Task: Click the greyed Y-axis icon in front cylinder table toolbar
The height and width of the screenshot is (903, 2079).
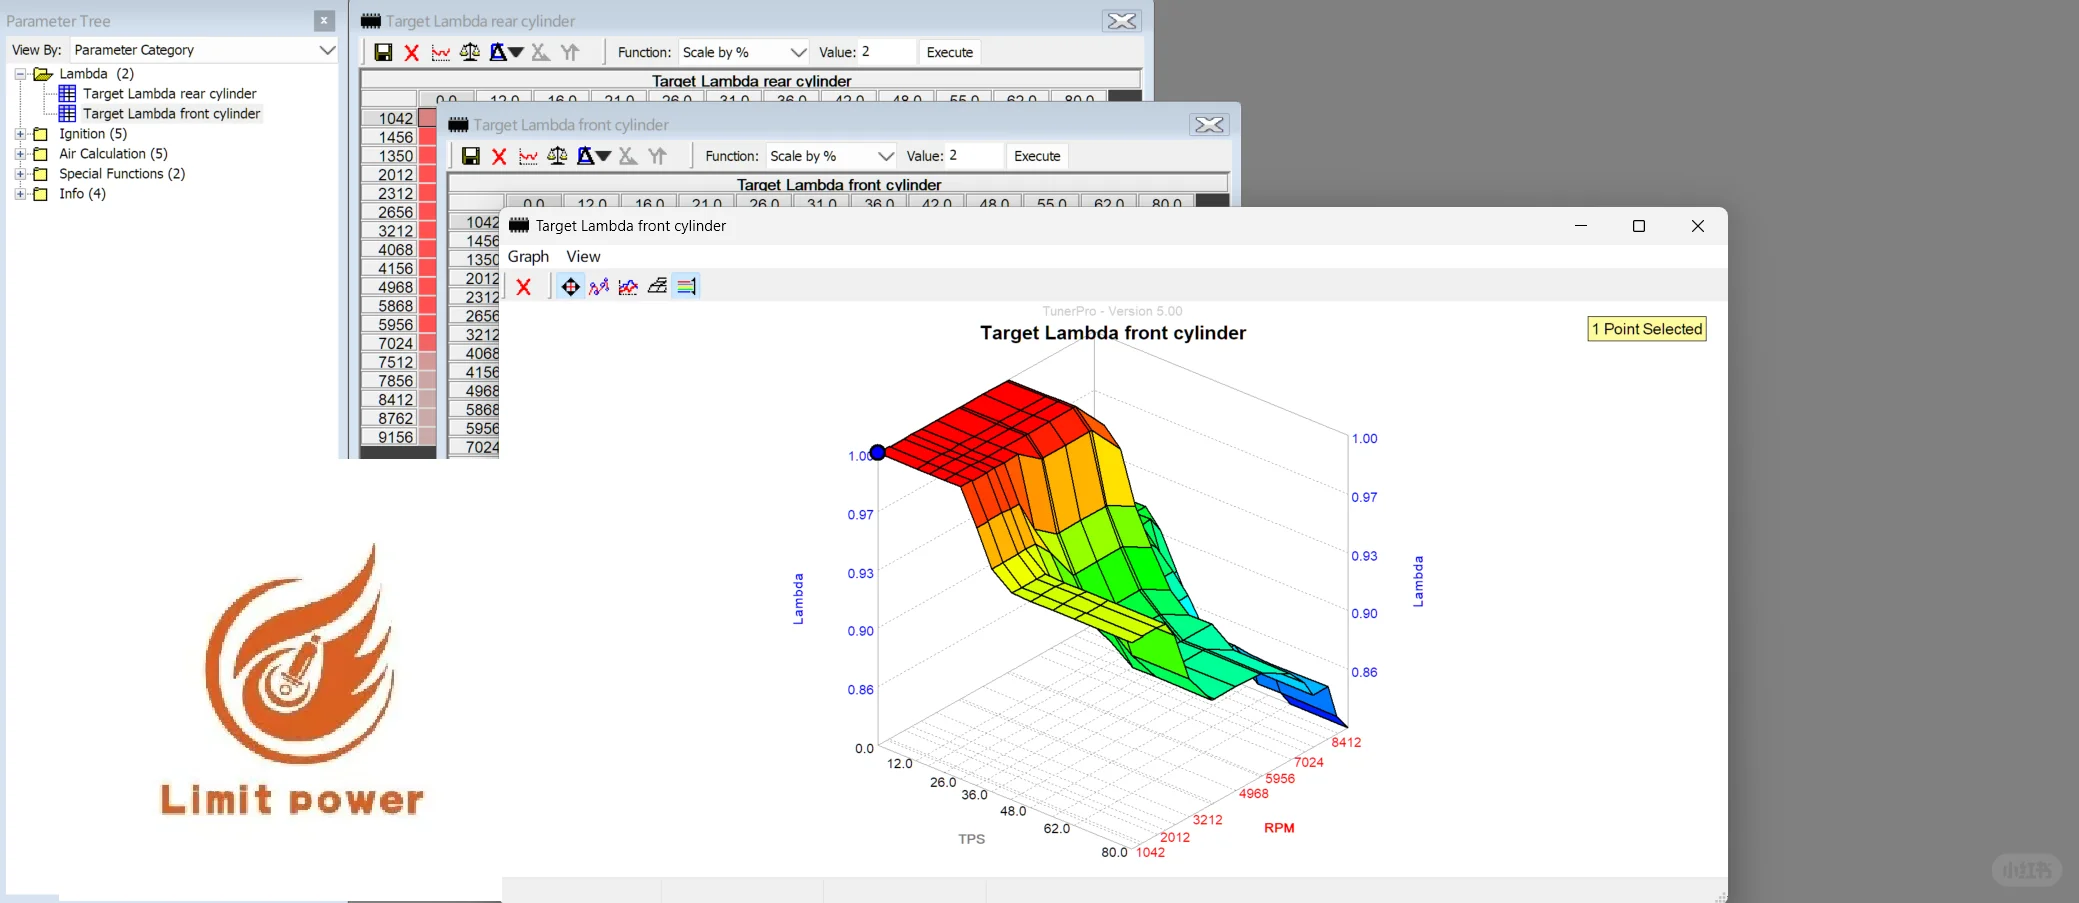Action: pyautogui.click(x=657, y=156)
